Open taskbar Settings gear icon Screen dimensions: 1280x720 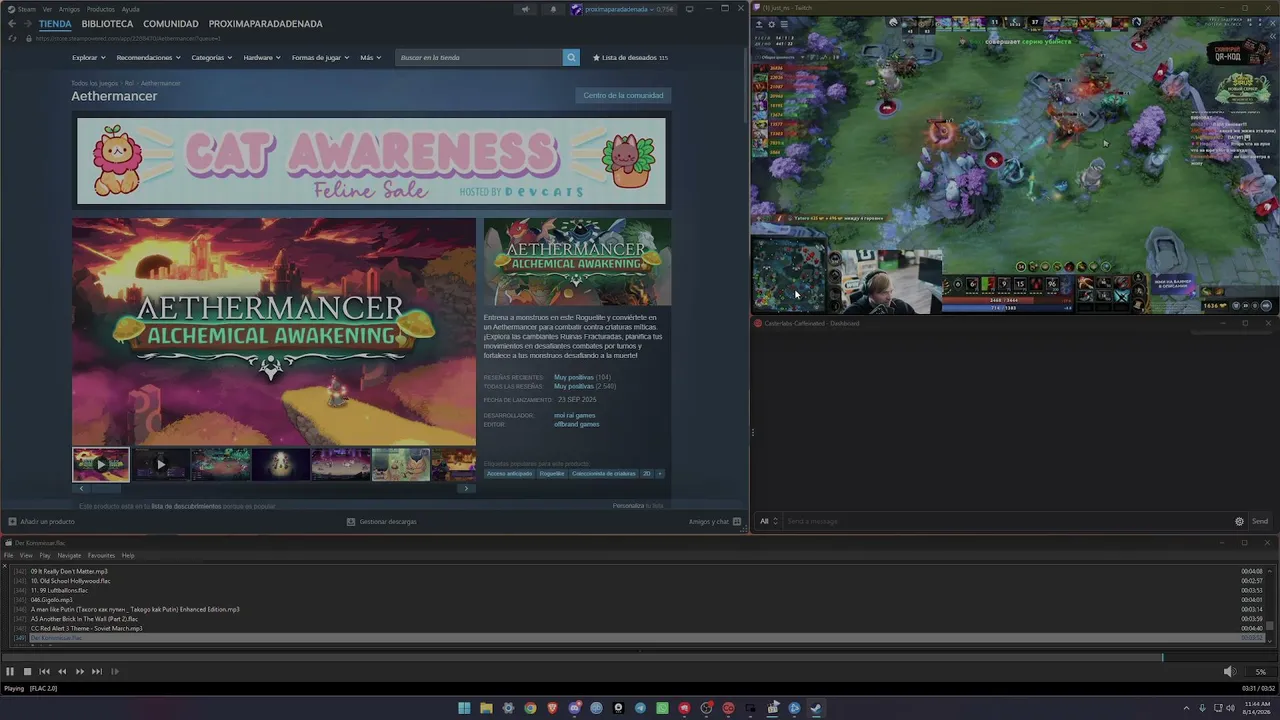508,708
